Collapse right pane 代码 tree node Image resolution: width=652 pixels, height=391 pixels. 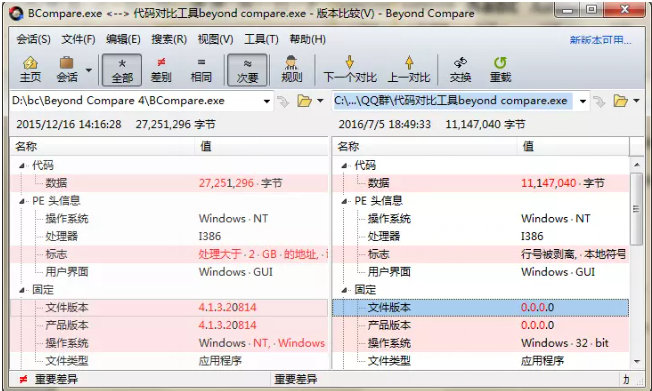(344, 166)
